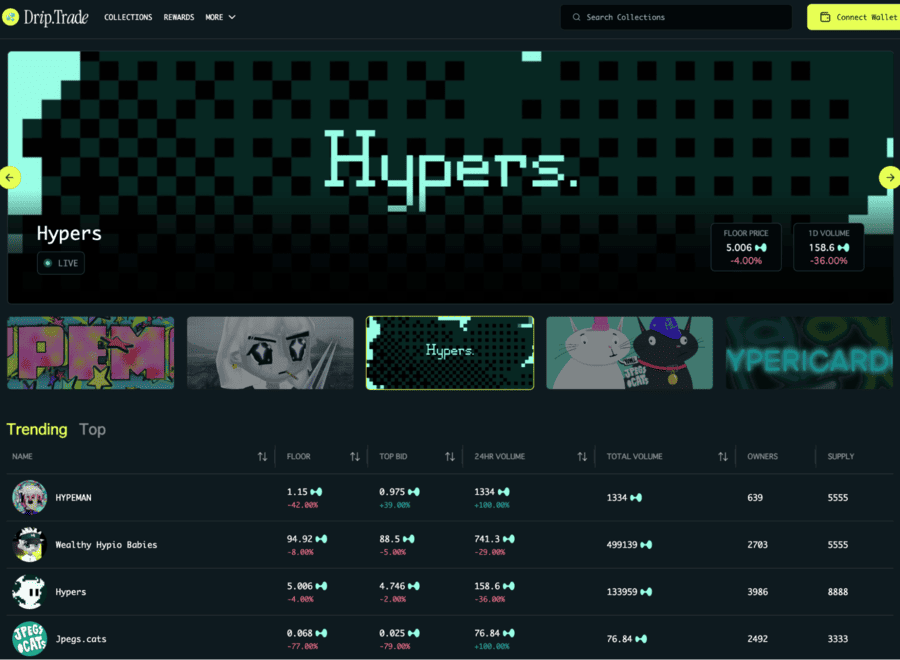Click Hypers top bid 4.746

tap(392, 586)
